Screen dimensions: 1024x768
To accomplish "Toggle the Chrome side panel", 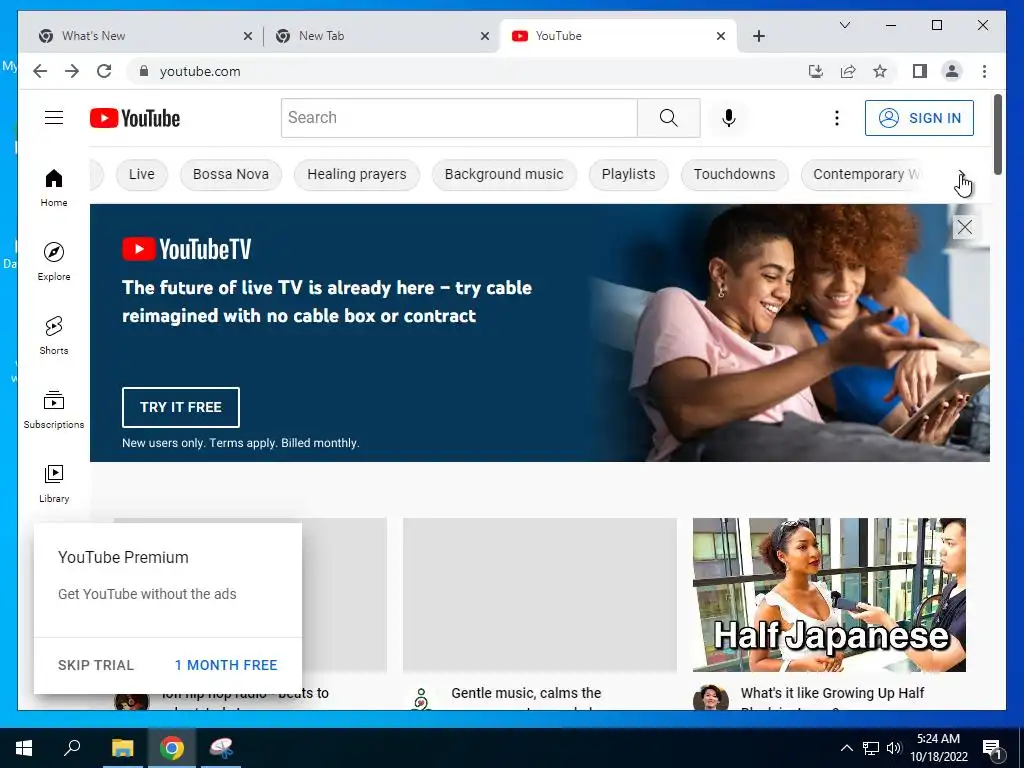I will point(920,71).
